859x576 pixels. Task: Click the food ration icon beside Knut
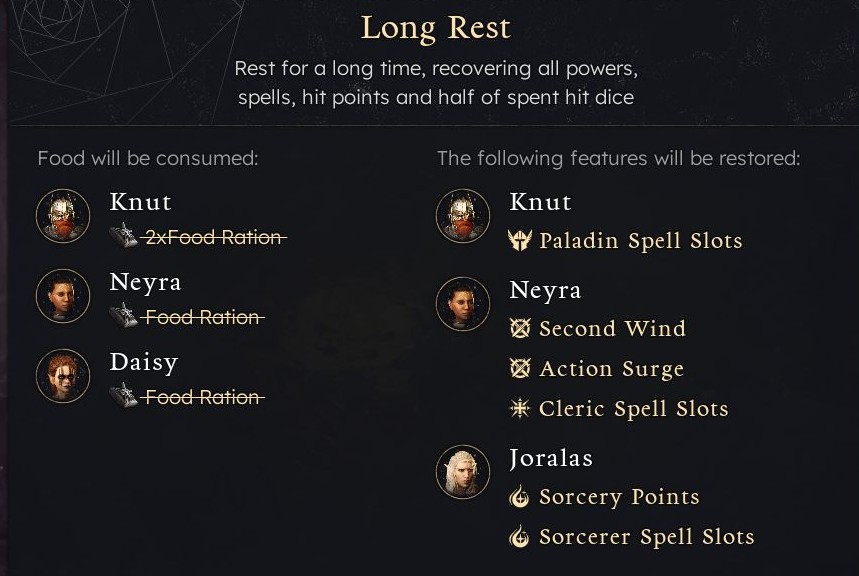[123, 237]
